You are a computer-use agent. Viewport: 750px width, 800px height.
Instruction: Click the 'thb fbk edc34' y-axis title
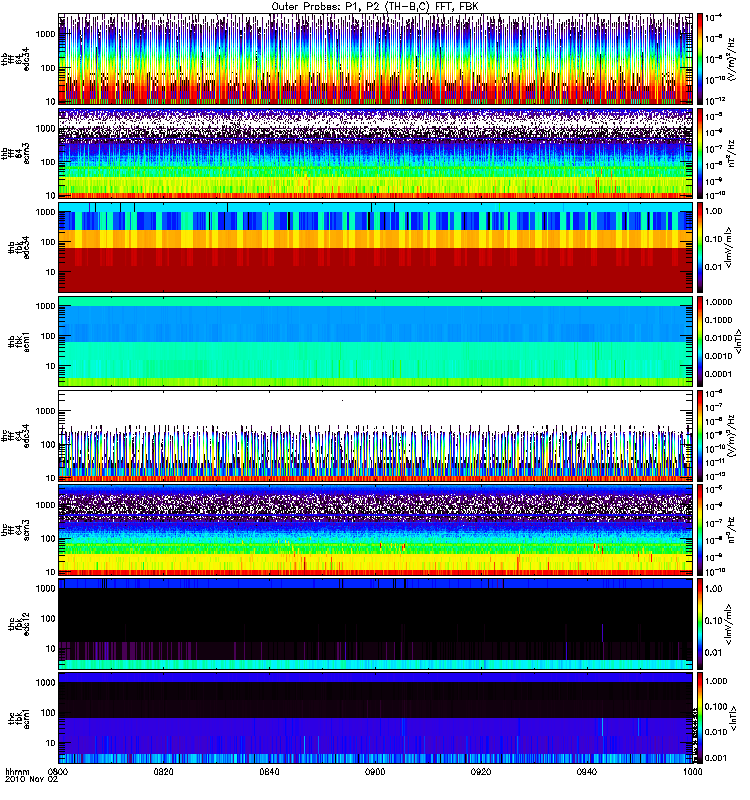click(18, 247)
